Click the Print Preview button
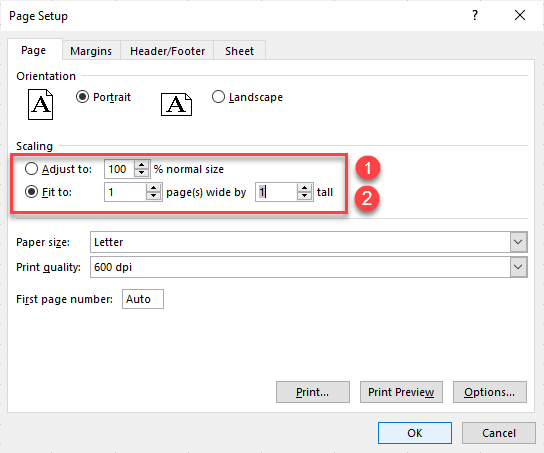The image size is (544, 453). (401, 392)
